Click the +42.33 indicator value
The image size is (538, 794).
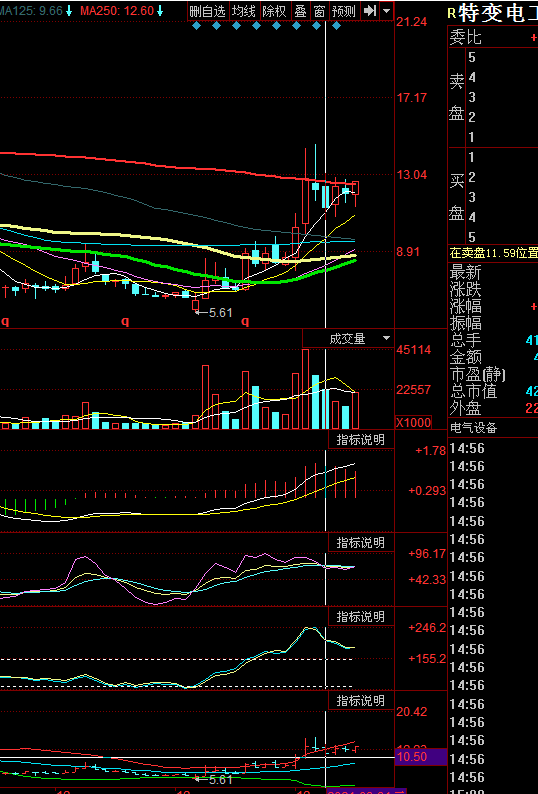427,580
